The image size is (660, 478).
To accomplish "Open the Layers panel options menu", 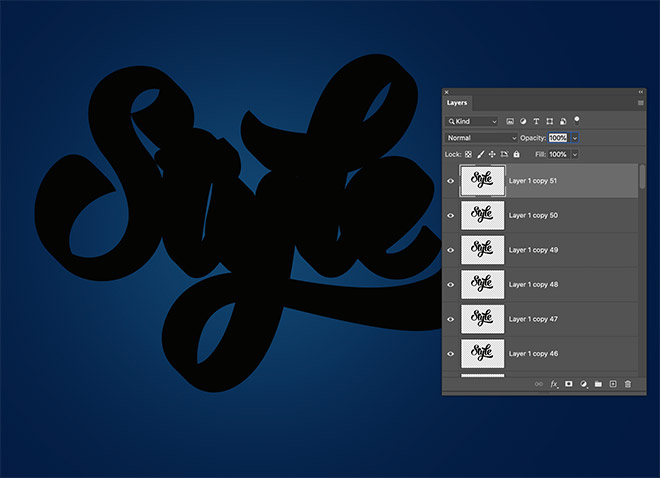I will point(640,102).
